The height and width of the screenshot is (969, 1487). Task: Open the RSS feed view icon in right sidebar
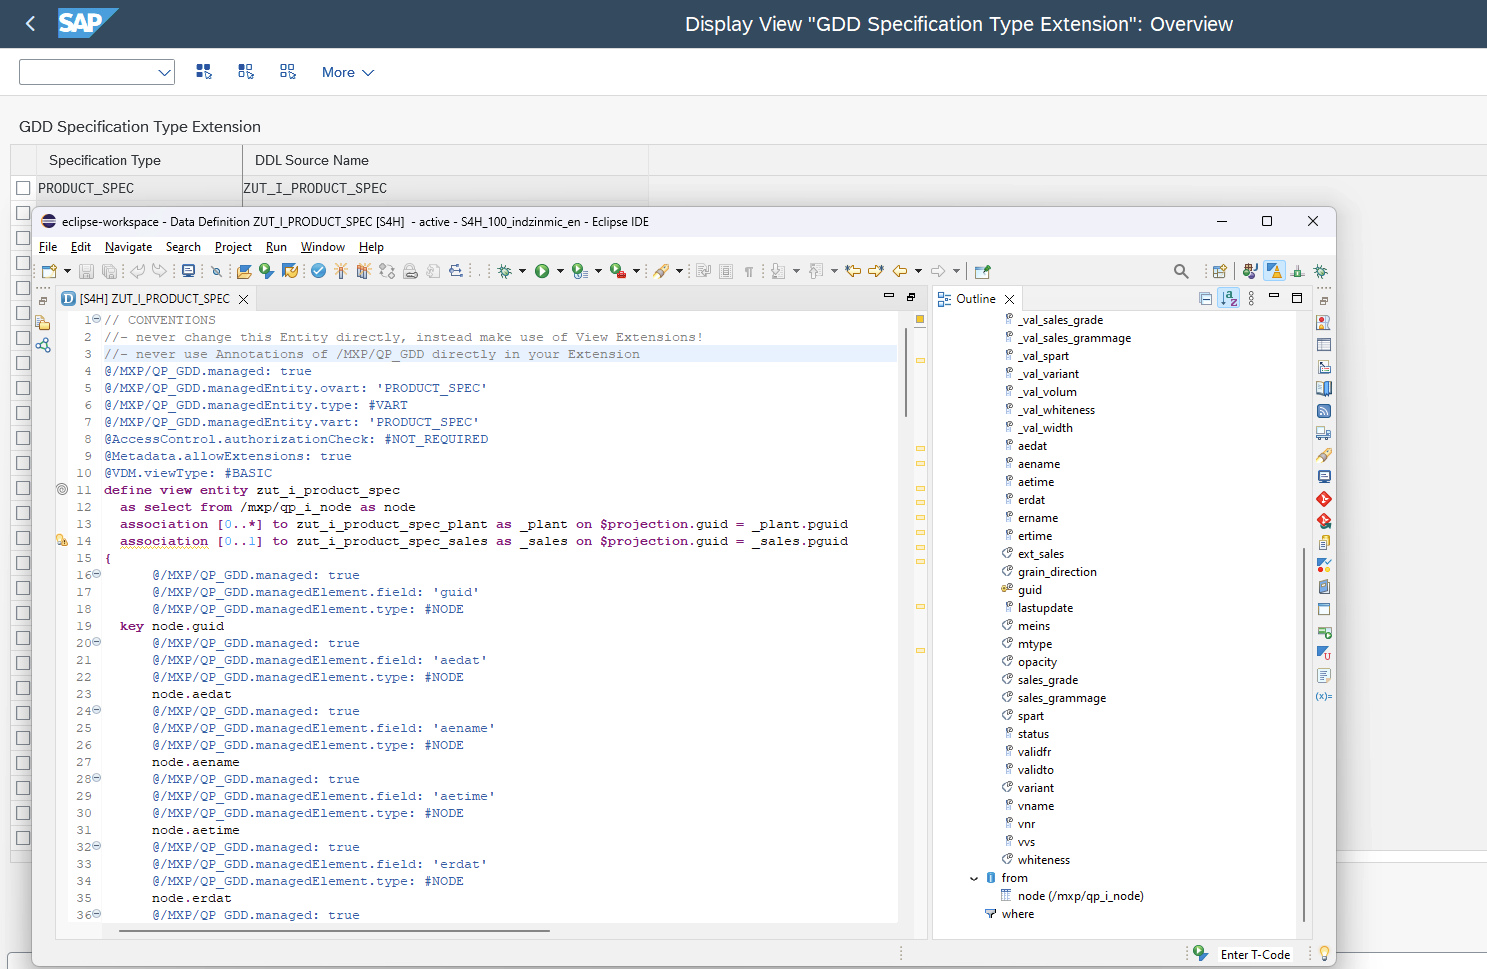pos(1324,411)
